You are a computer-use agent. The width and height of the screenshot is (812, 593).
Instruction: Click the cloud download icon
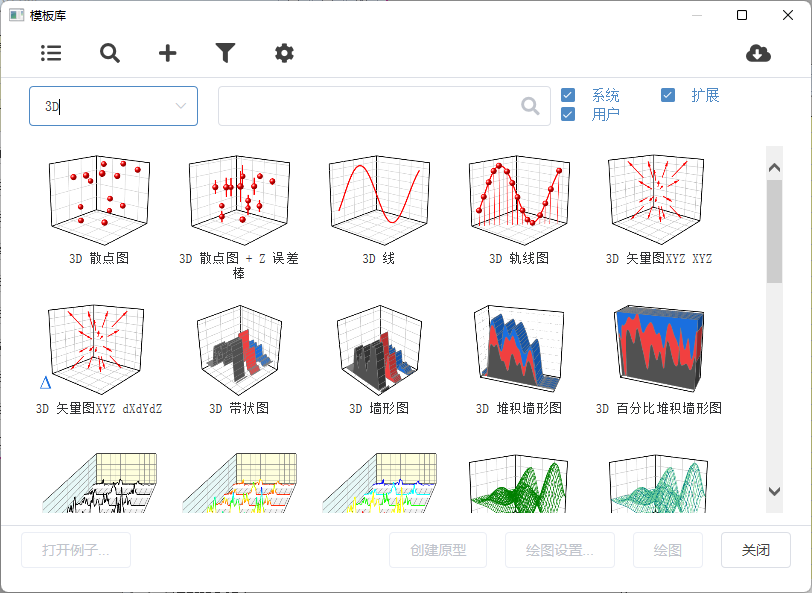coord(758,54)
